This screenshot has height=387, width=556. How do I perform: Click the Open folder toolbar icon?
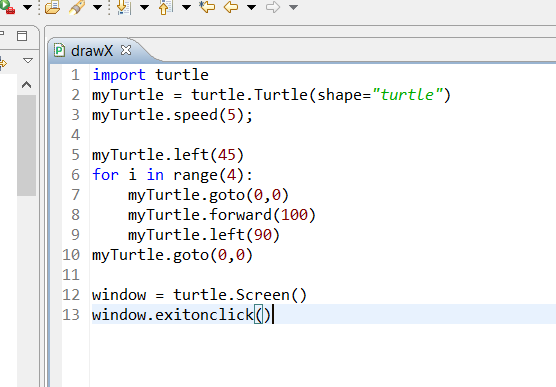pyautogui.click(x=52, y=7)
